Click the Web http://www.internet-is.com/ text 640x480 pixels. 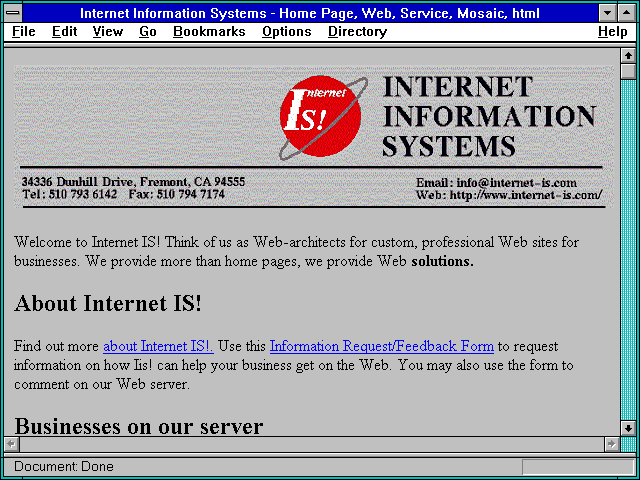[509, 195]
